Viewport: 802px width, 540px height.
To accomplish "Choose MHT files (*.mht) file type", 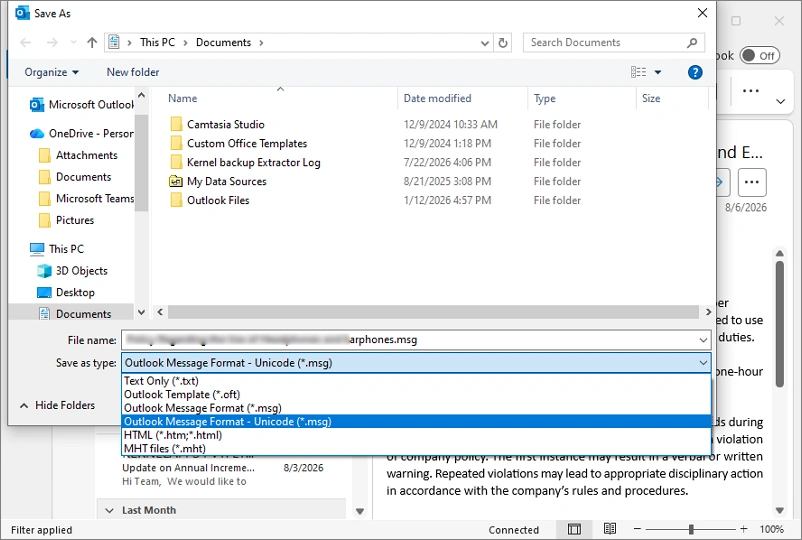I will (x=416, y=448).
